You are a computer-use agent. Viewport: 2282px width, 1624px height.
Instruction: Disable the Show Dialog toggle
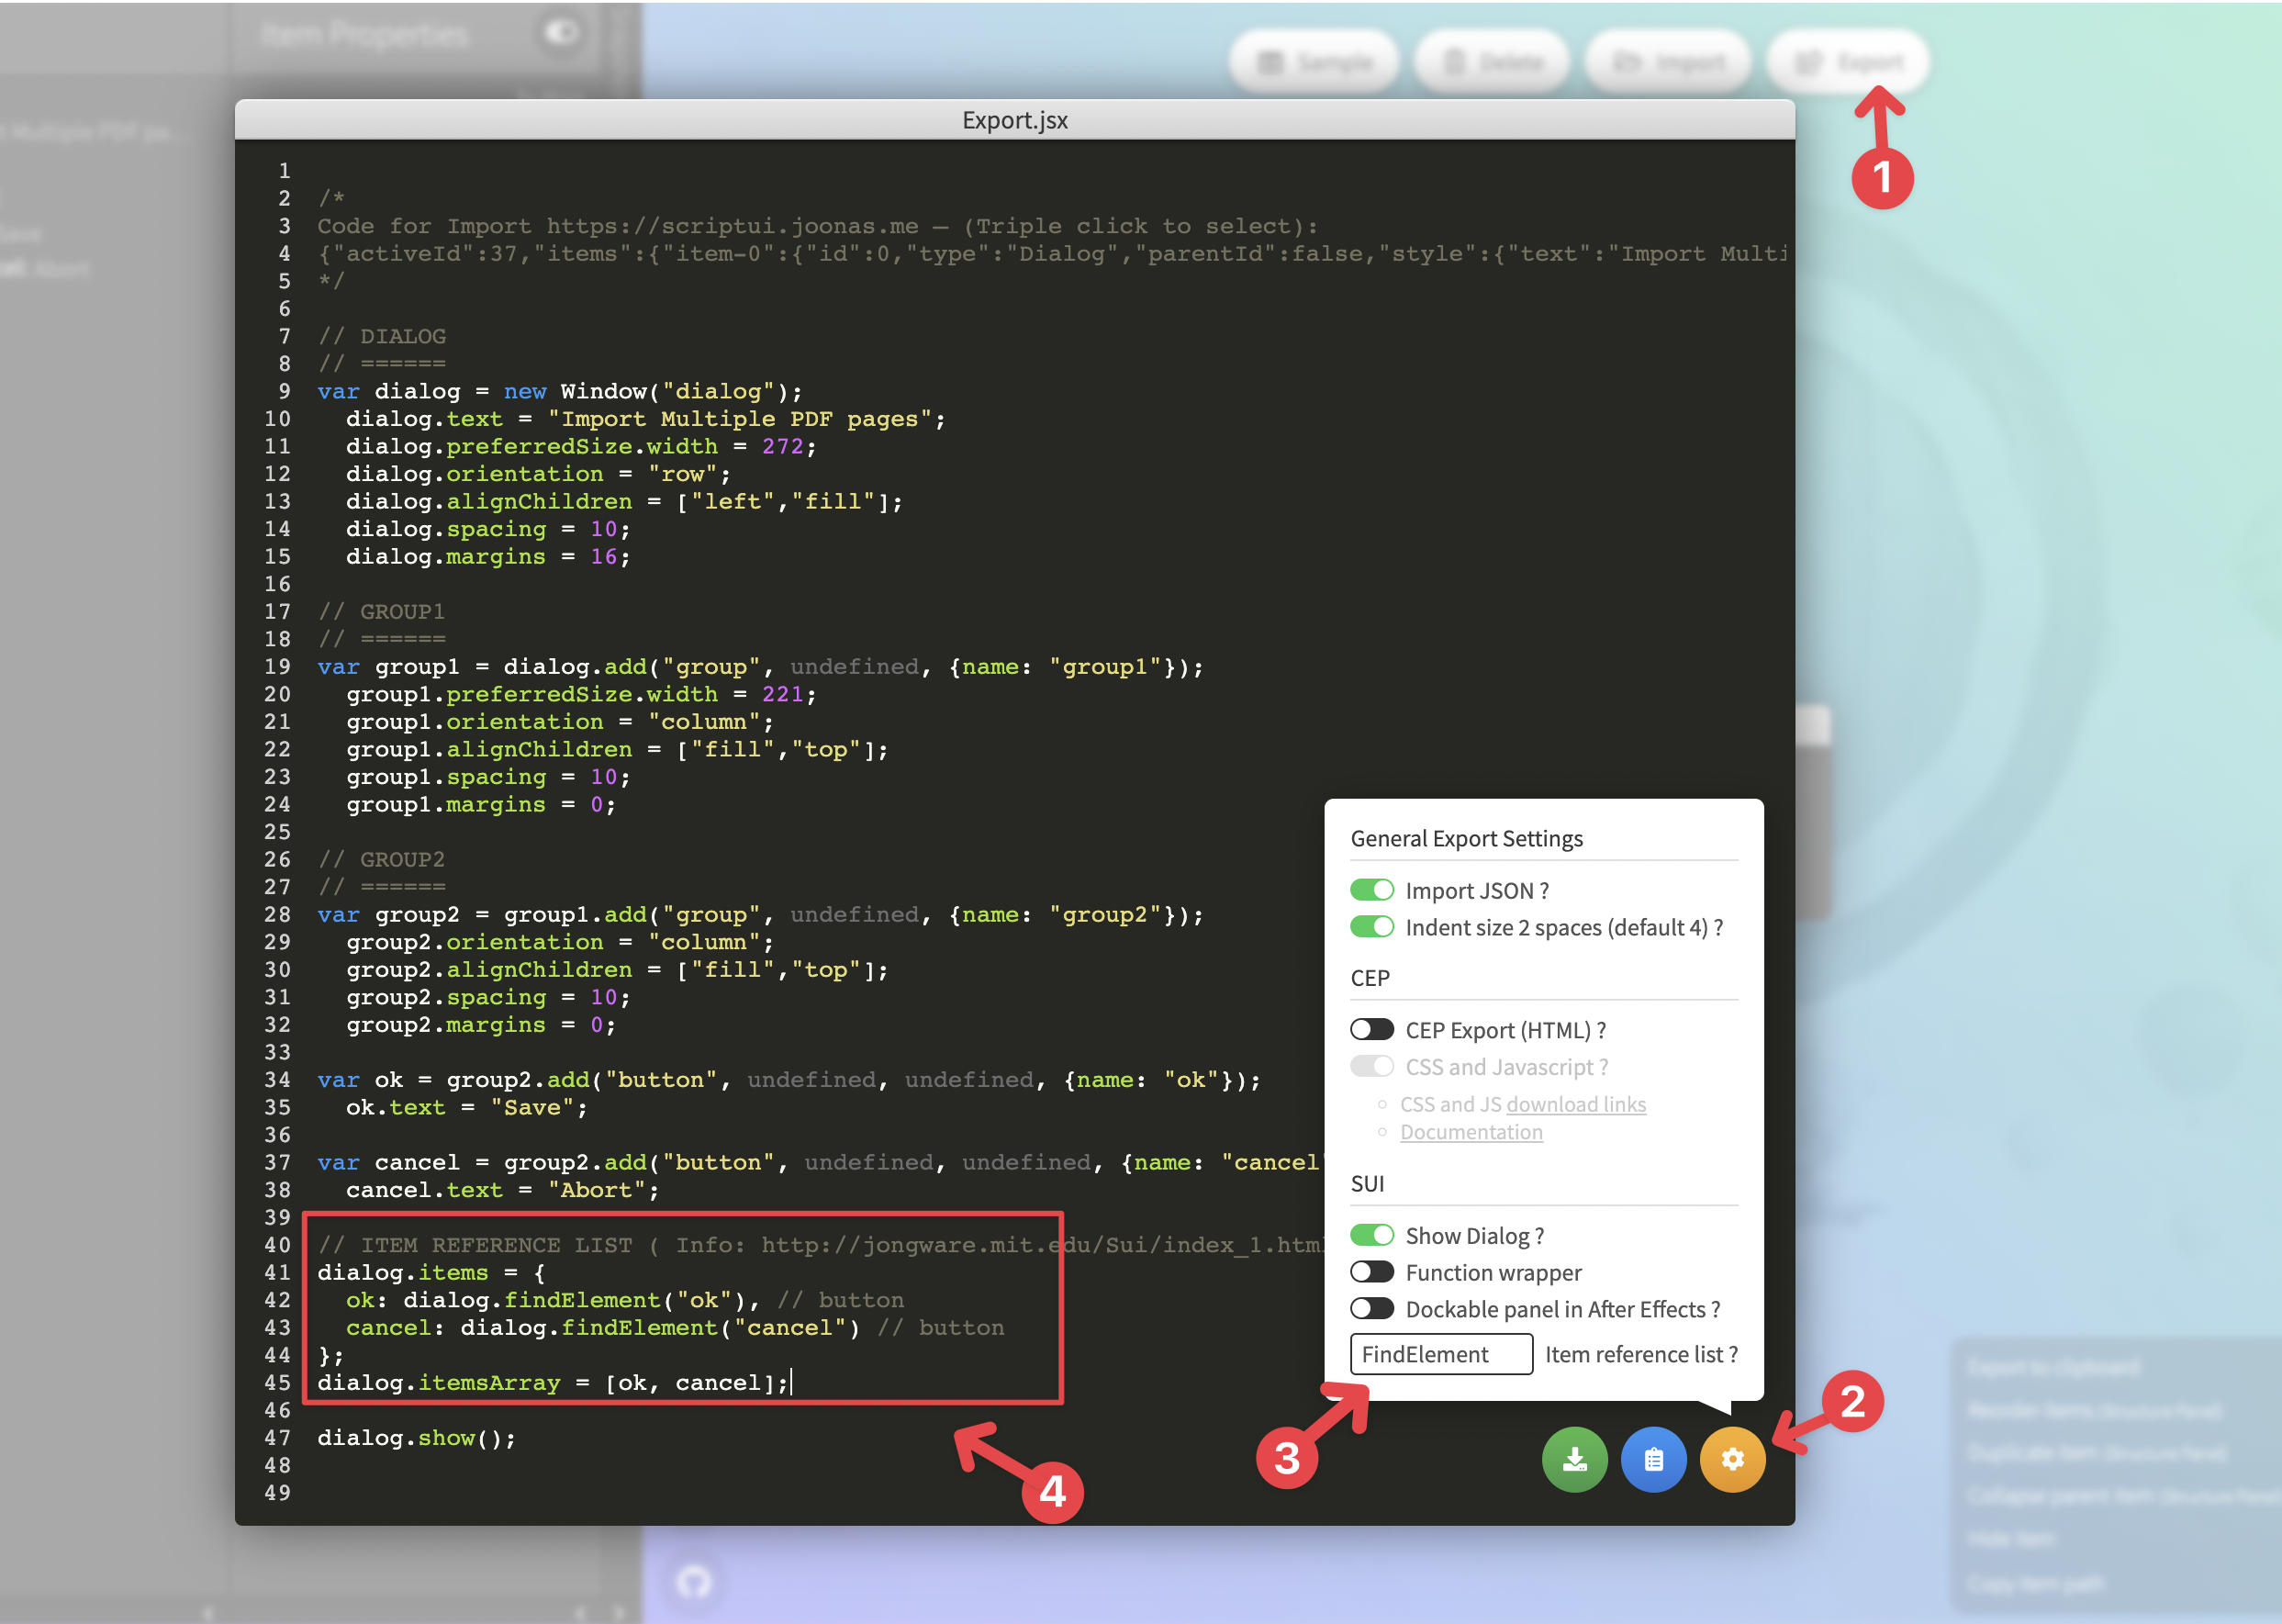coord(1372,1235)
